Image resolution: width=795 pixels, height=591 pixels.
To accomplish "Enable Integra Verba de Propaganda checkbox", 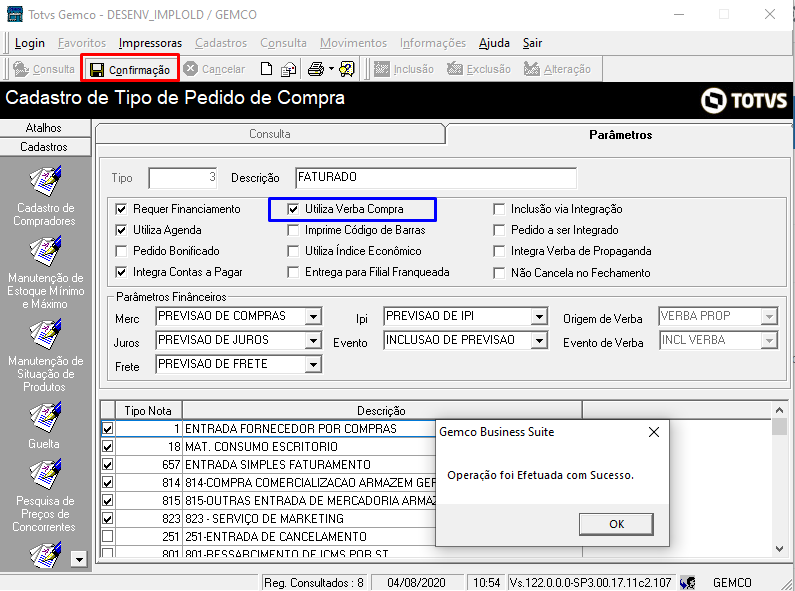I will 499,251.
